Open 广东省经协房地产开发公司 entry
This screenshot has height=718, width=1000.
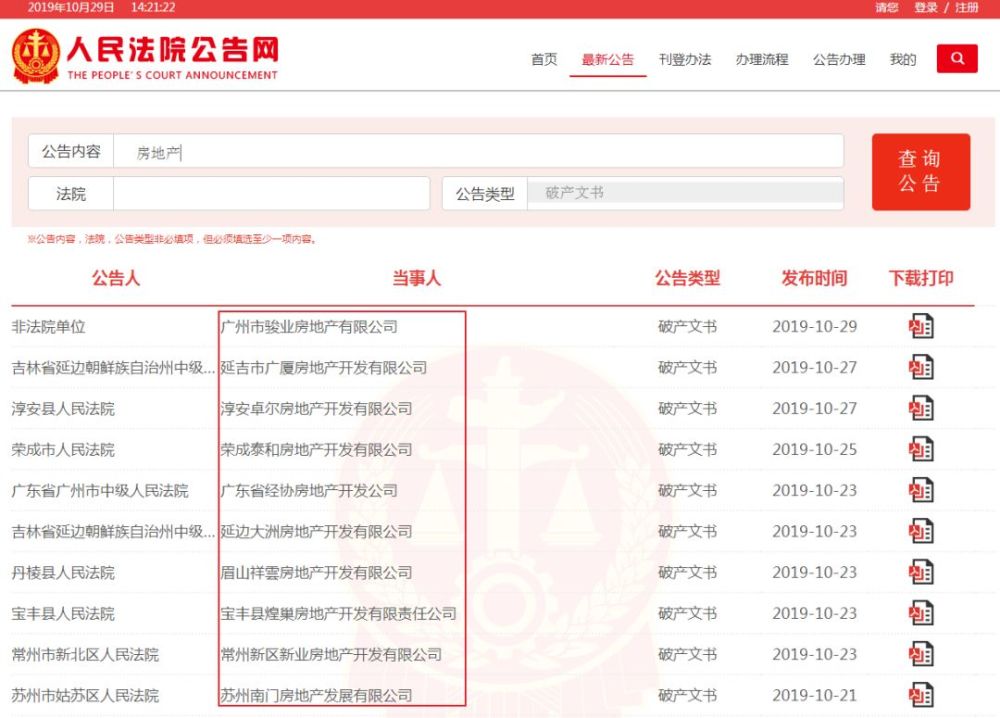(309, 490)
